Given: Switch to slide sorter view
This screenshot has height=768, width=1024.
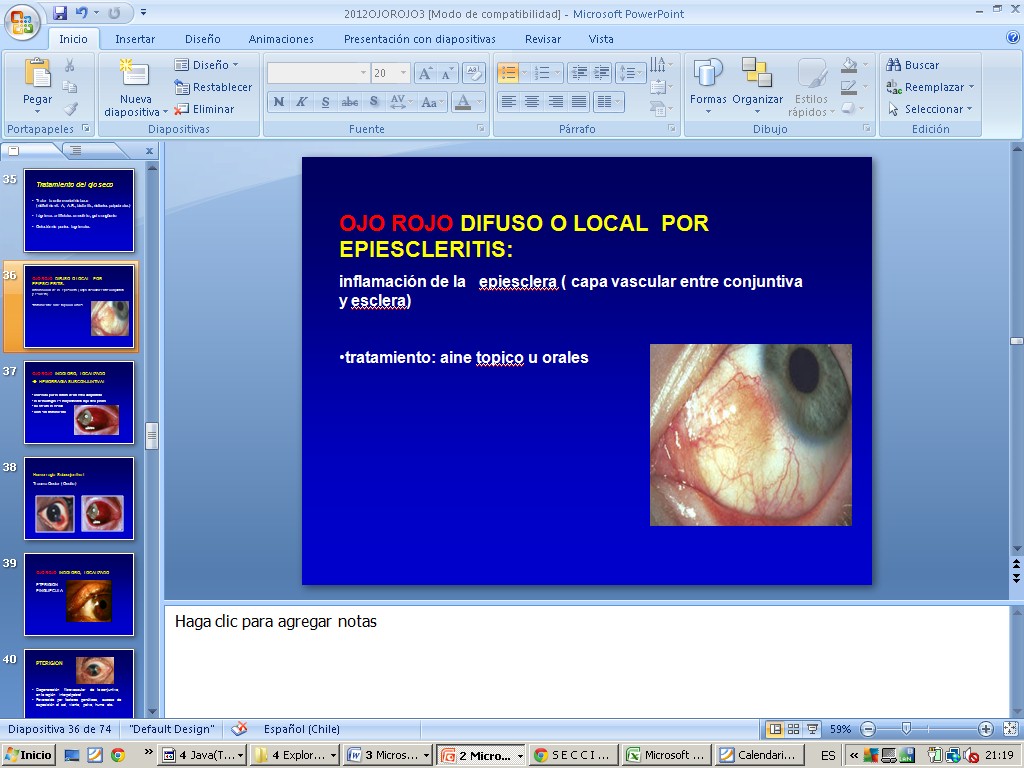Looking at the screenshot, I should (x=793, y=729).
